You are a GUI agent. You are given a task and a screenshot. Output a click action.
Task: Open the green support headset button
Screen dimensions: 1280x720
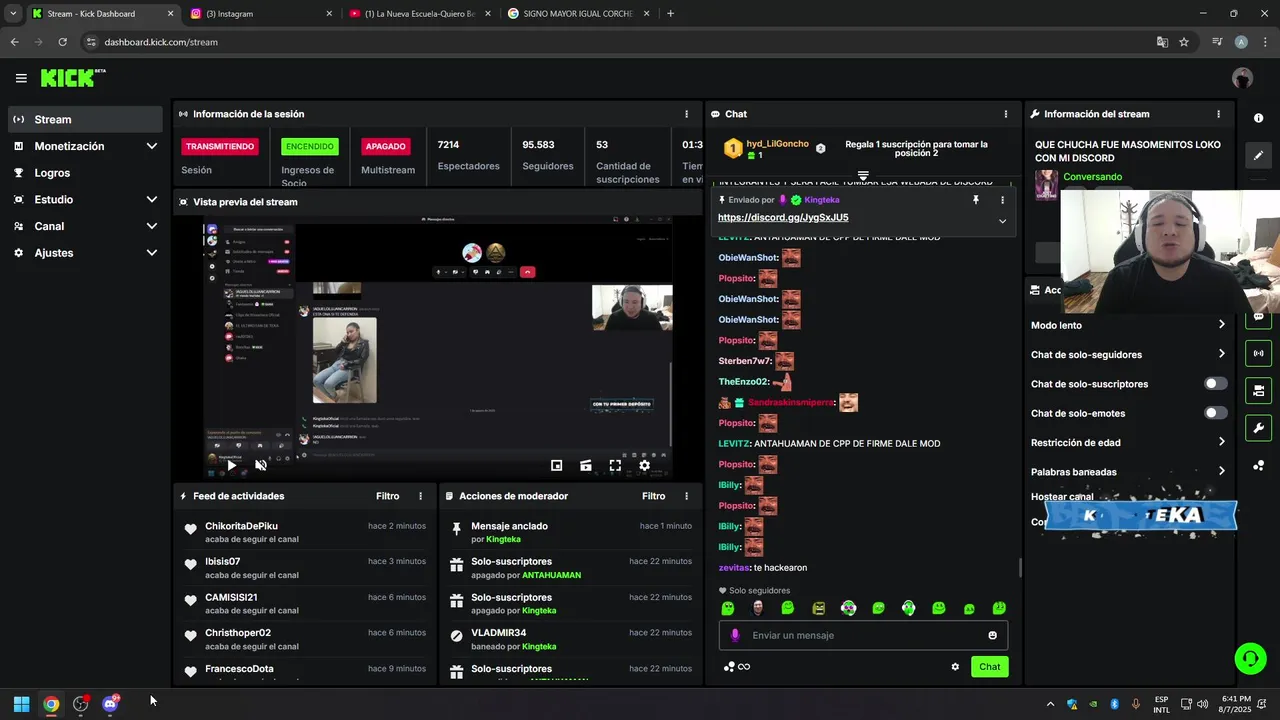click(1250, 658)
